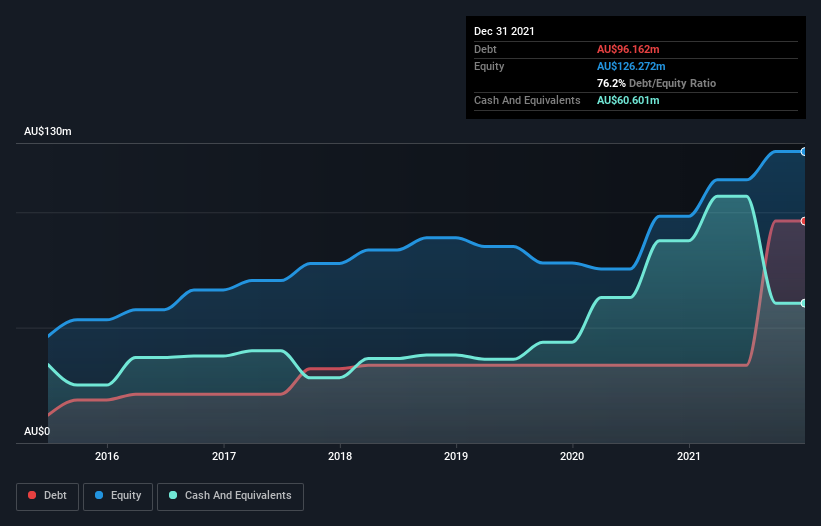The height and width of the screenshot is (526, 821).
Task: Toggle the Cash And Equivalents legend button
Action: [230, 496]
